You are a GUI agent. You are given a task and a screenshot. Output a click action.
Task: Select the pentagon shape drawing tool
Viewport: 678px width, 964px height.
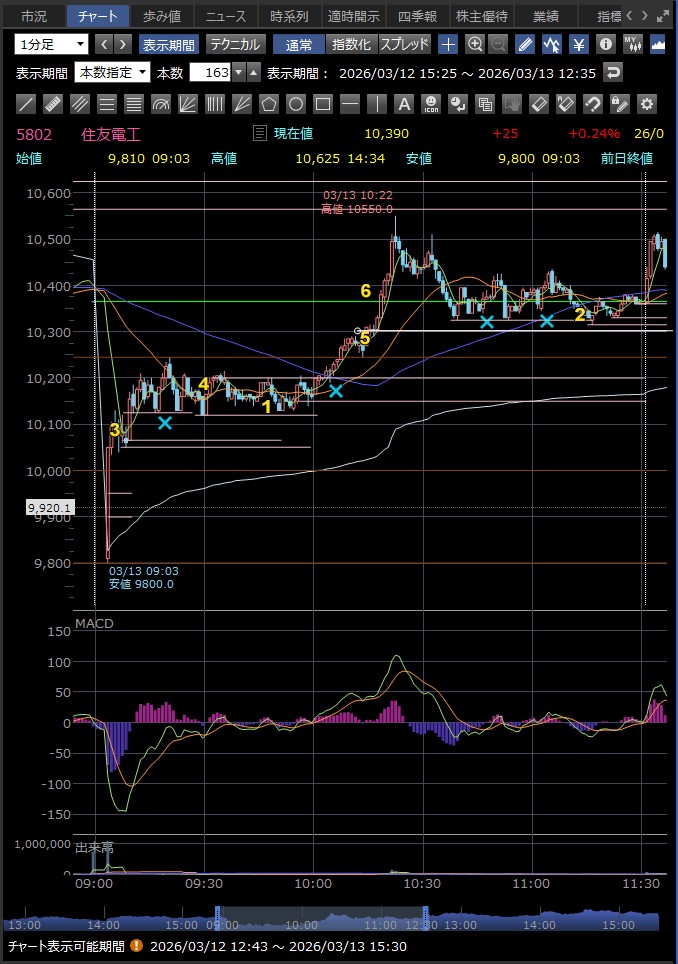268,103
